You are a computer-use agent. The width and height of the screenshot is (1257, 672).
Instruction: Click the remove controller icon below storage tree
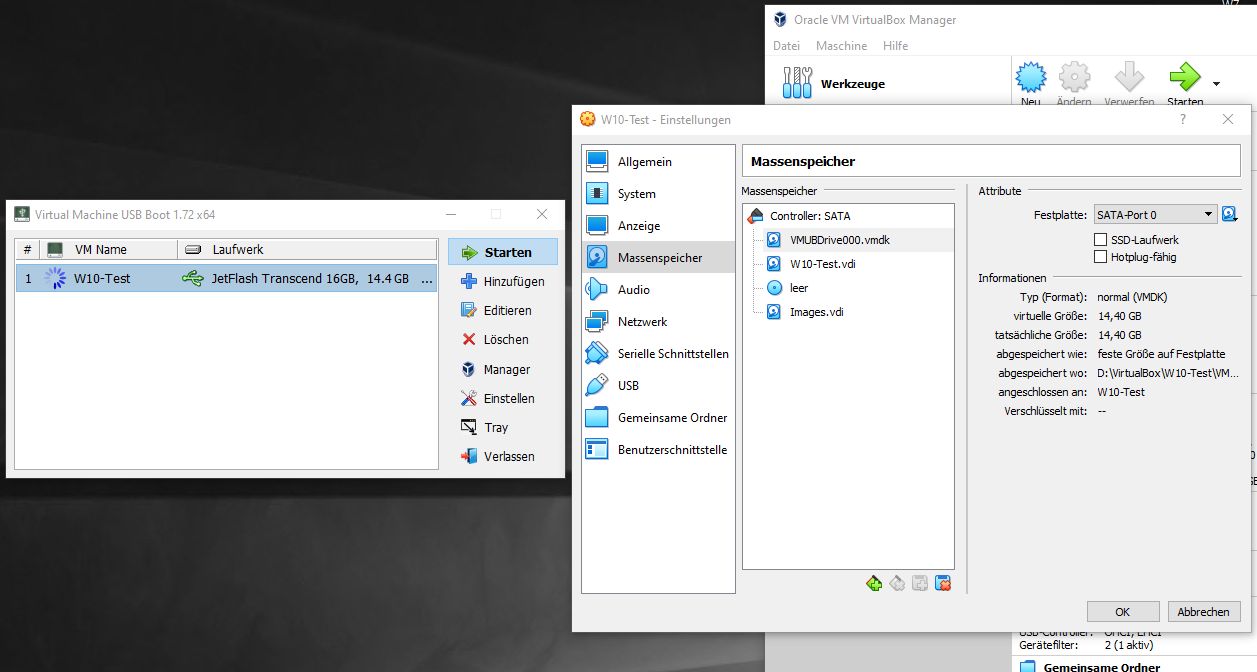point(897,584)
